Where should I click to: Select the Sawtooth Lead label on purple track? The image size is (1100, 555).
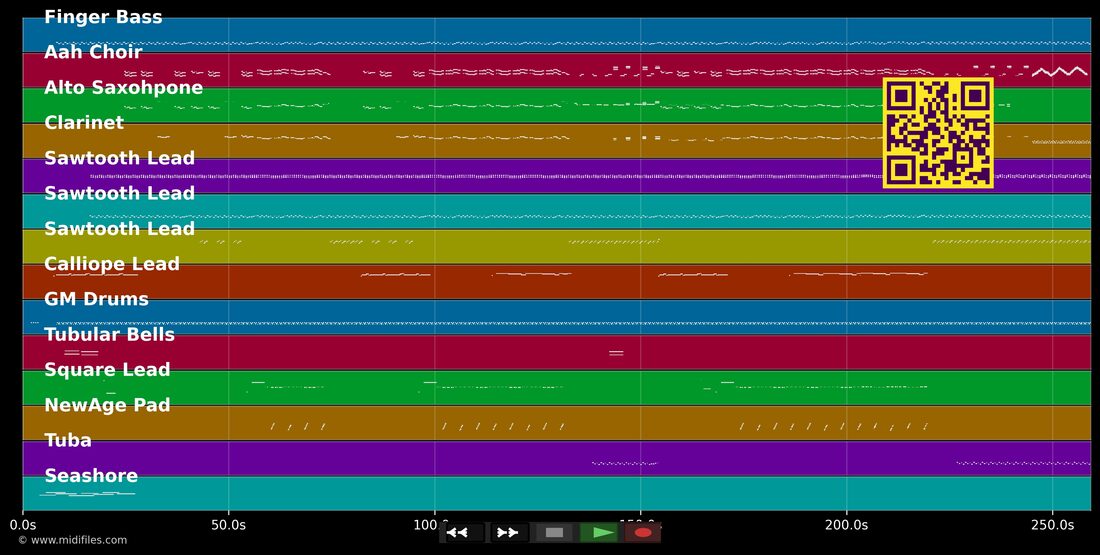(119, 158)
